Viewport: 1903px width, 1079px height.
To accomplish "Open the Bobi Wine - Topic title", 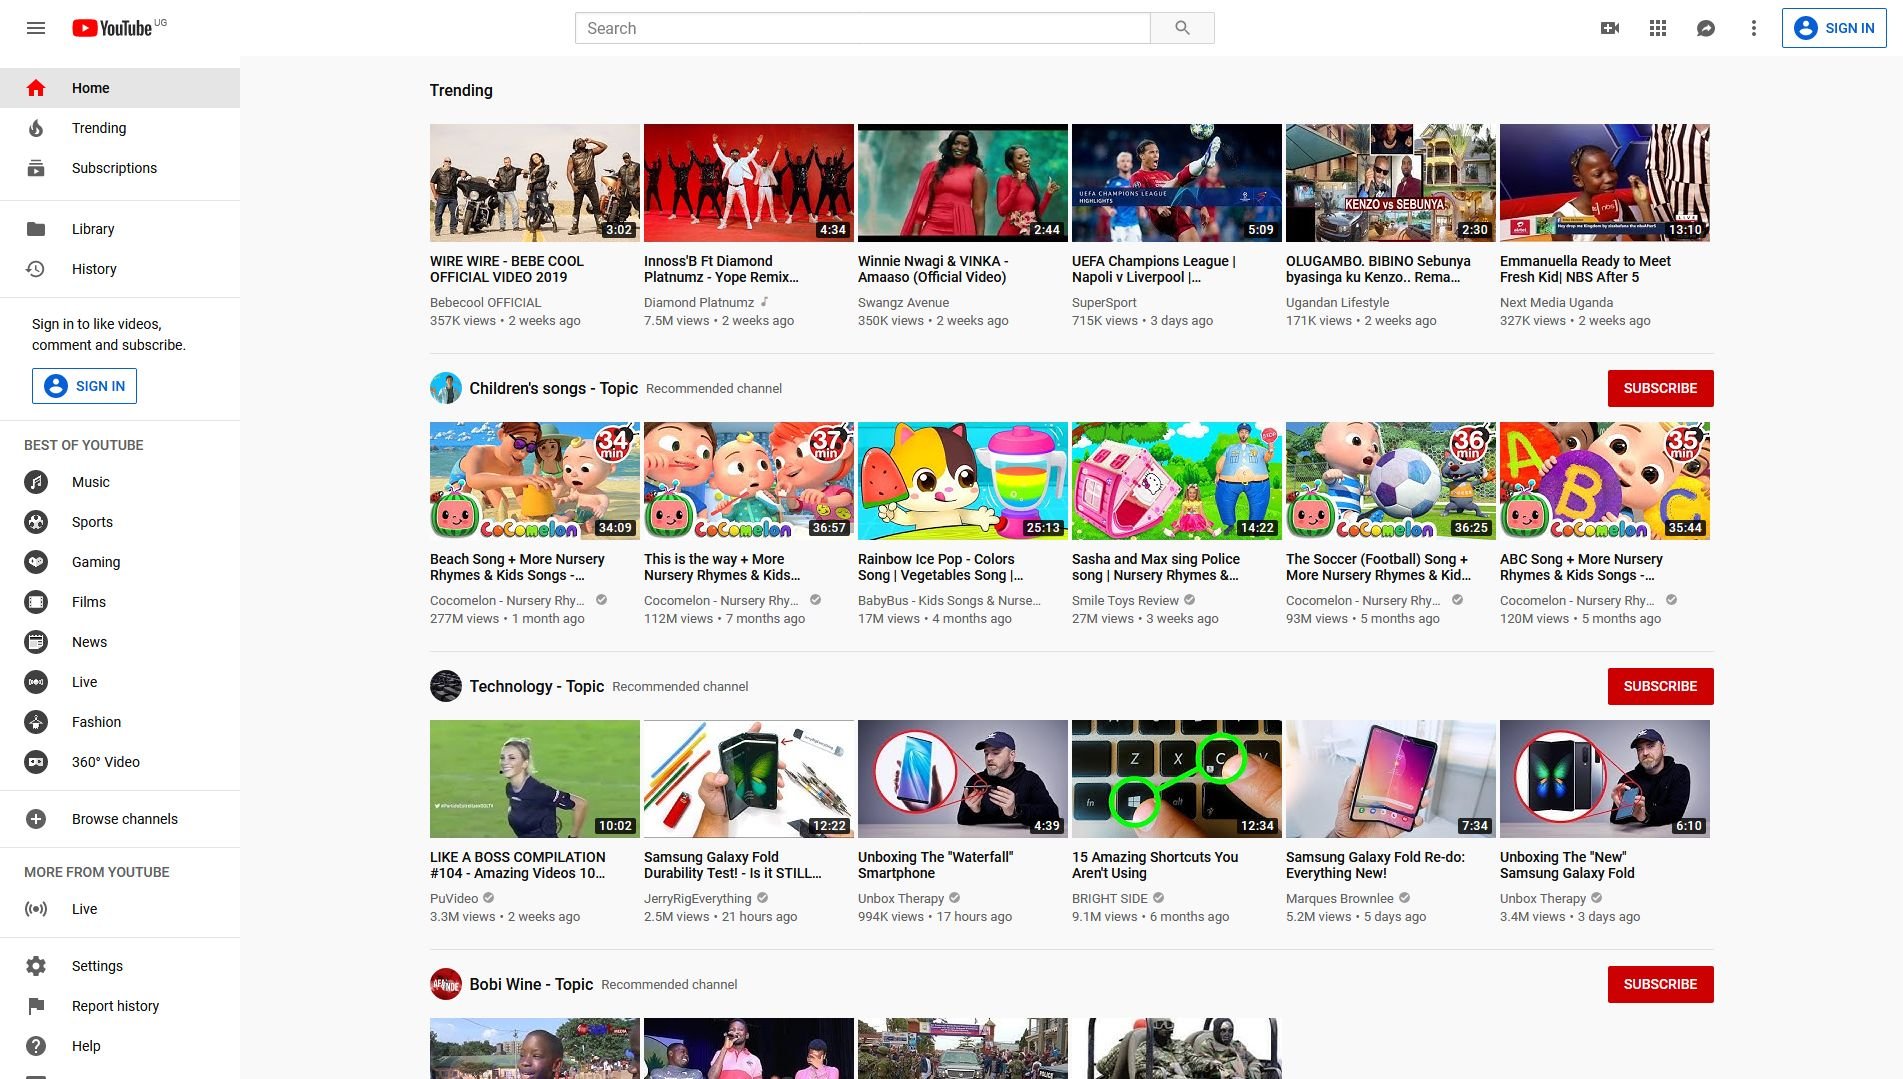I will click(531, 984).
